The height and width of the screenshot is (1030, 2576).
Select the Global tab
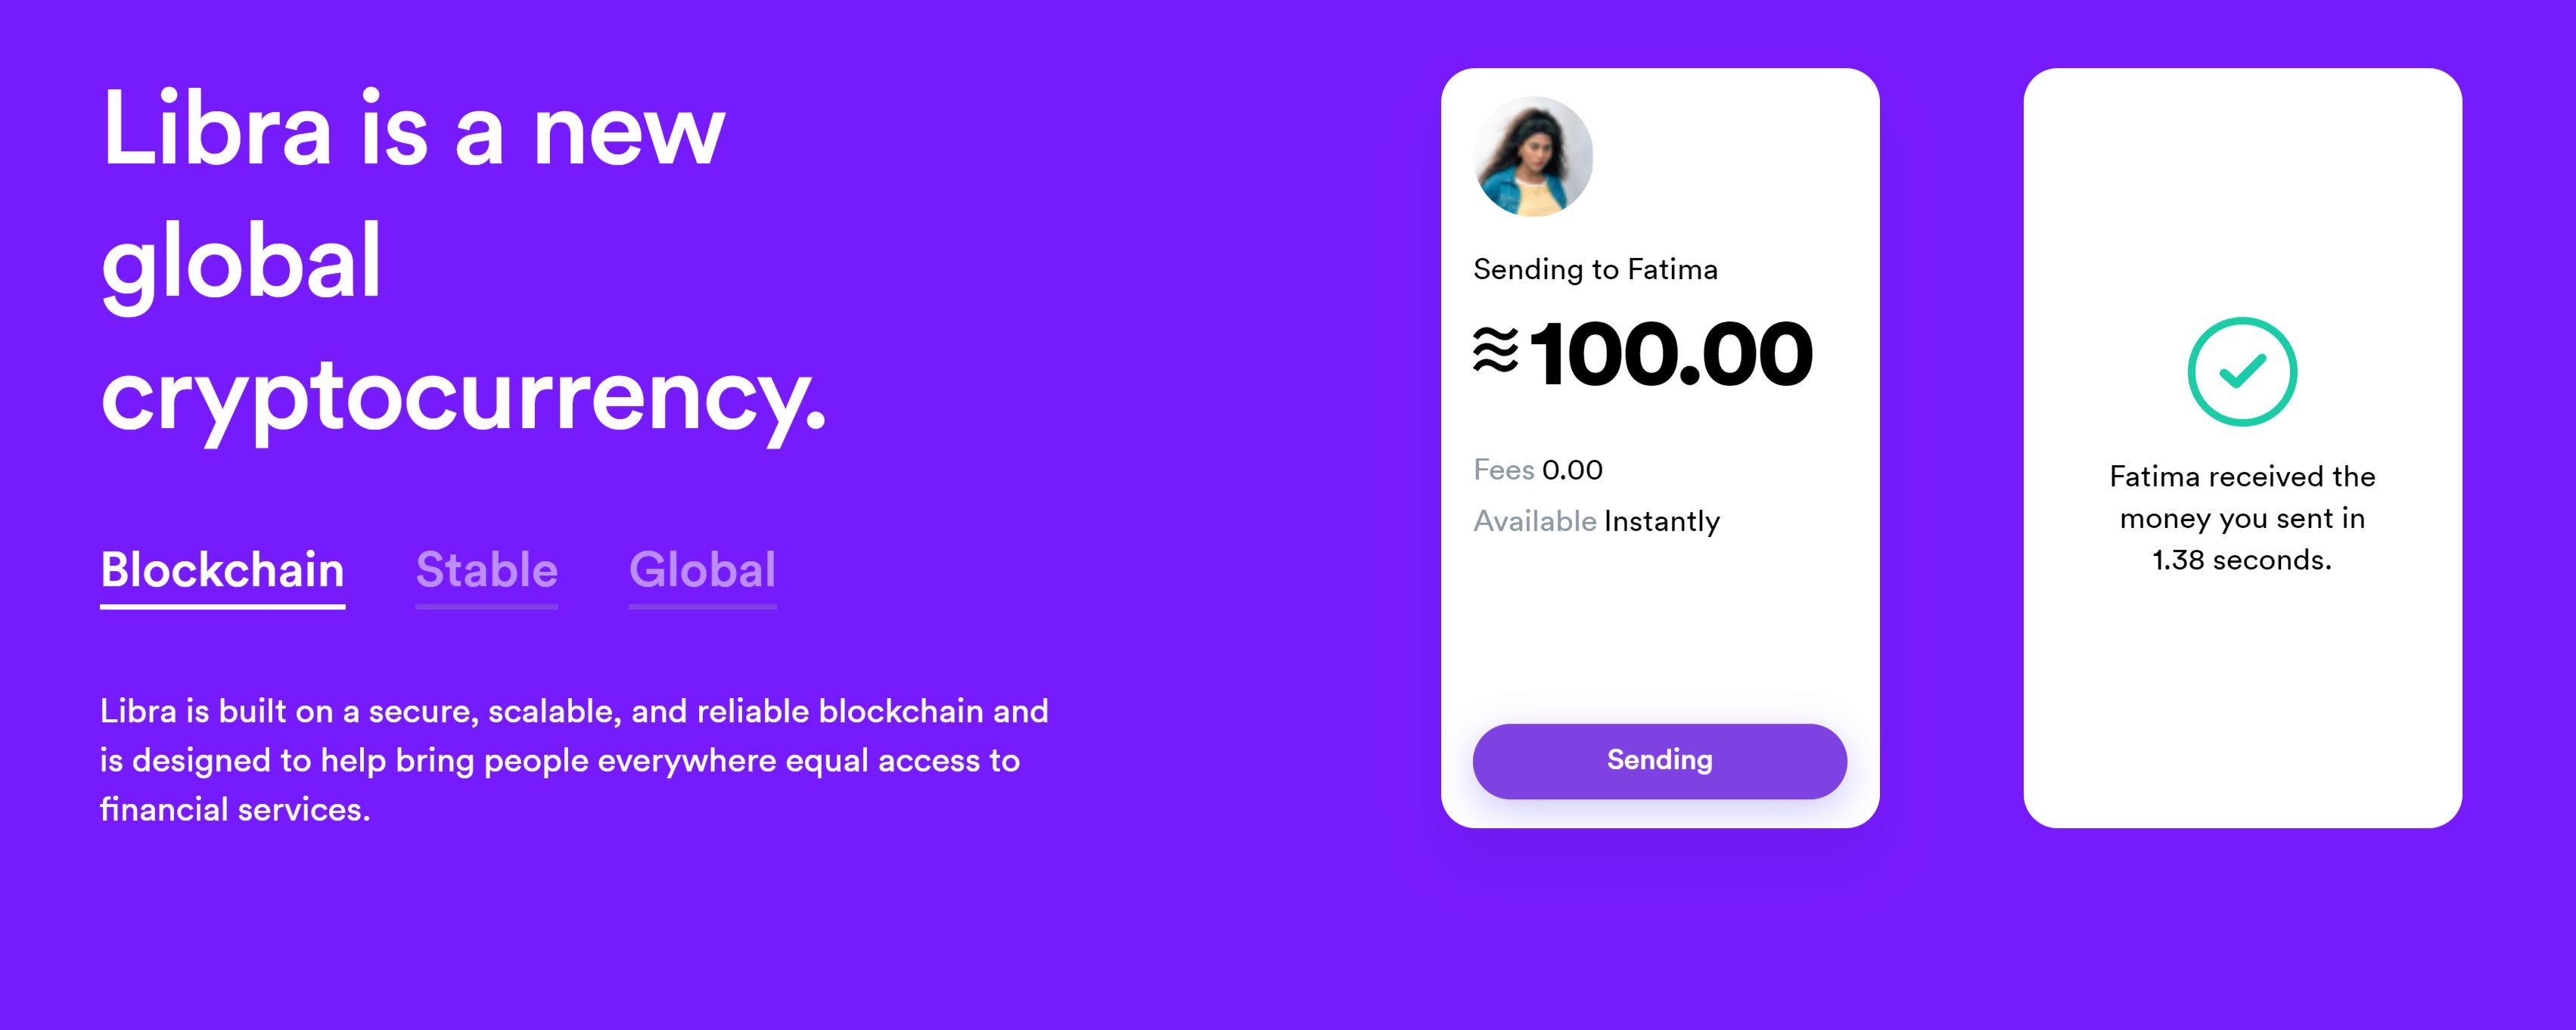tap(702, 570)
